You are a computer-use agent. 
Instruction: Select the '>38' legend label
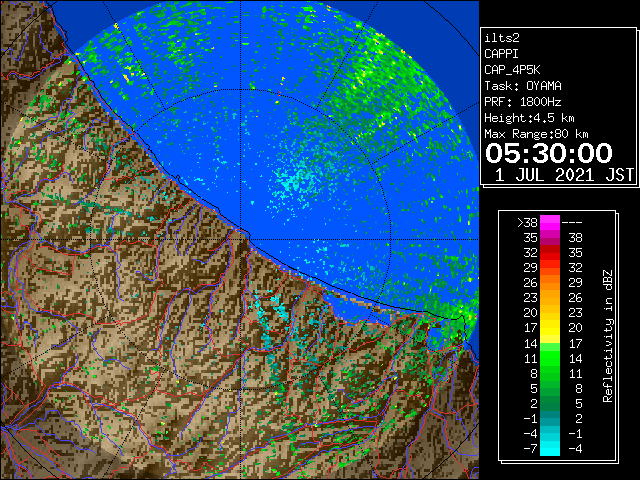(x=527, y=223)
